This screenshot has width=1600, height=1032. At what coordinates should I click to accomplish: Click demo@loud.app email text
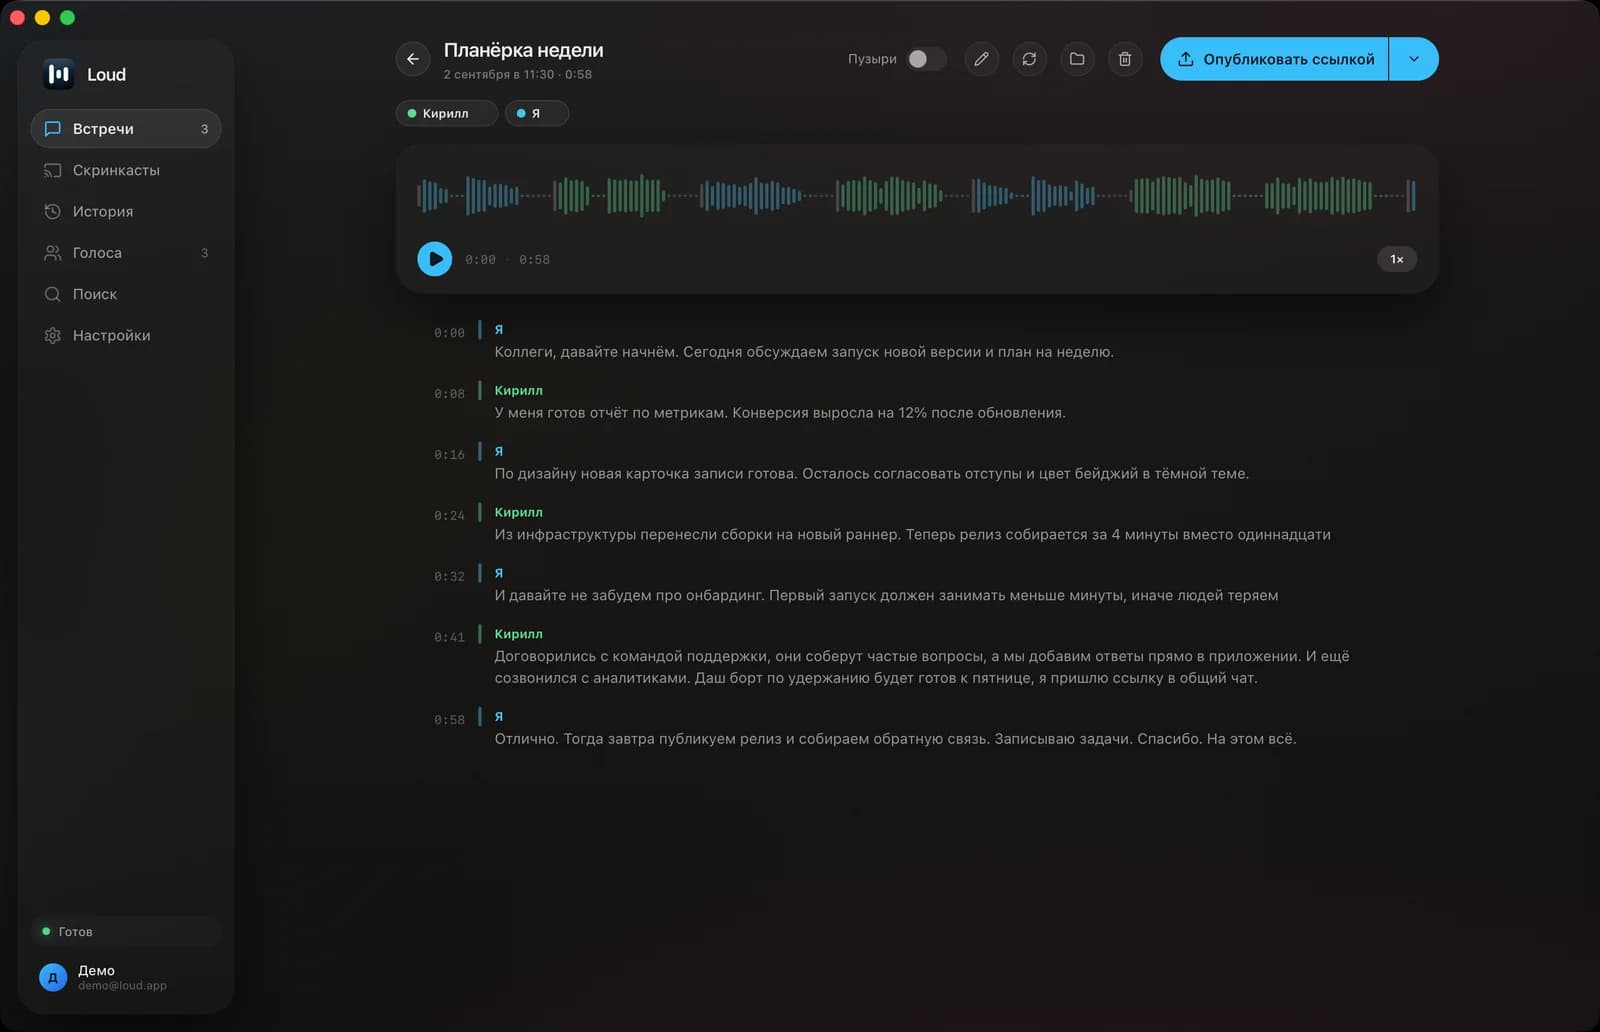122,986
